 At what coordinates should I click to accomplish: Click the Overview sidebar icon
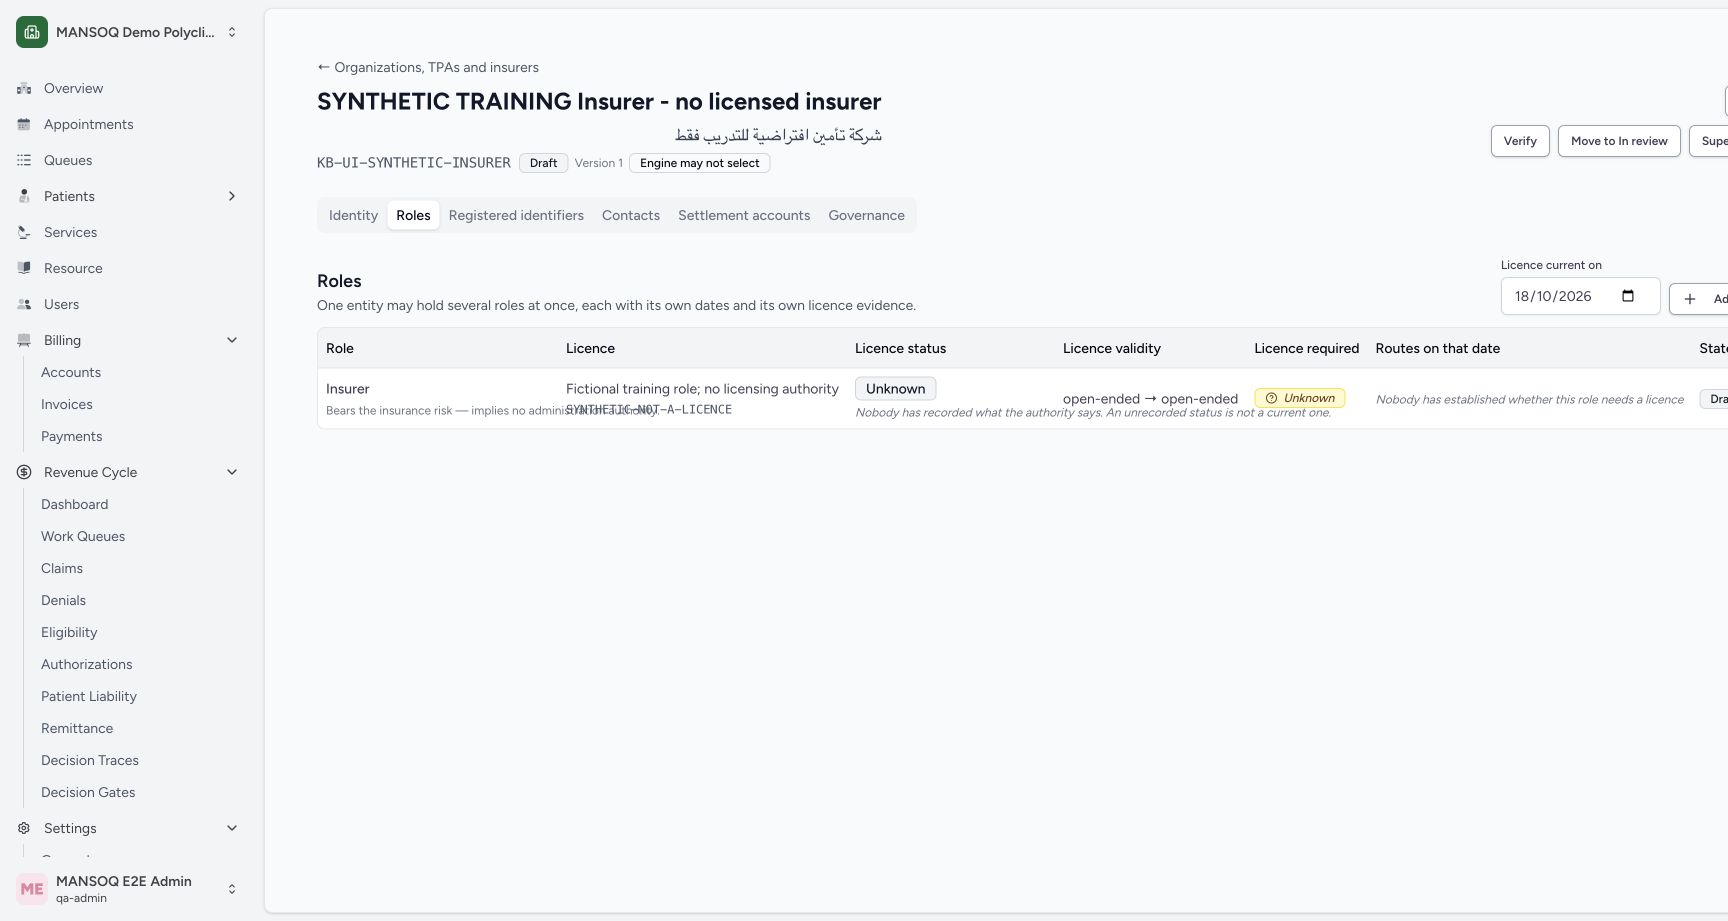24,89
